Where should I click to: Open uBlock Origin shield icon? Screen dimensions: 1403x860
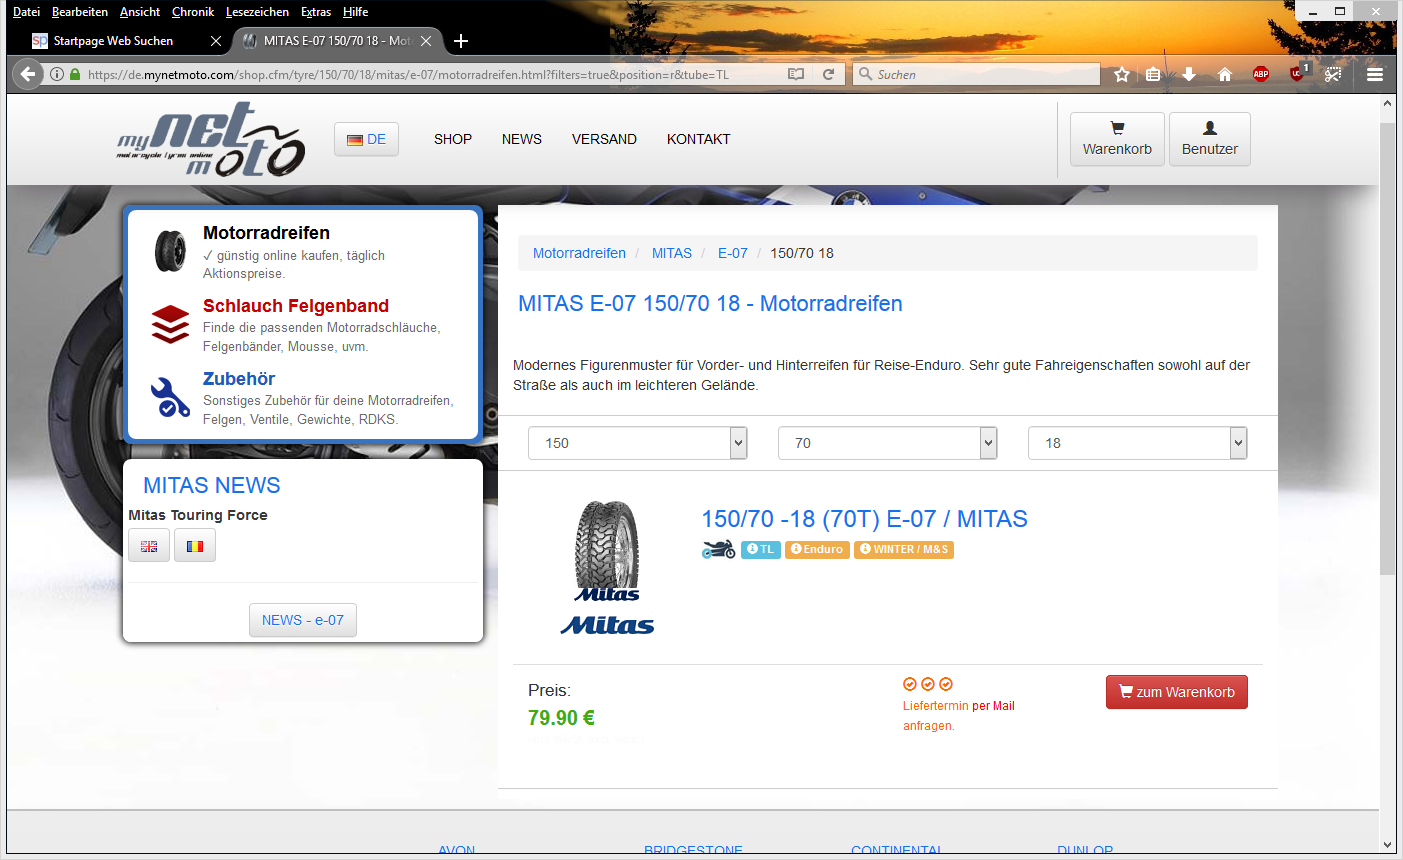1298,72
